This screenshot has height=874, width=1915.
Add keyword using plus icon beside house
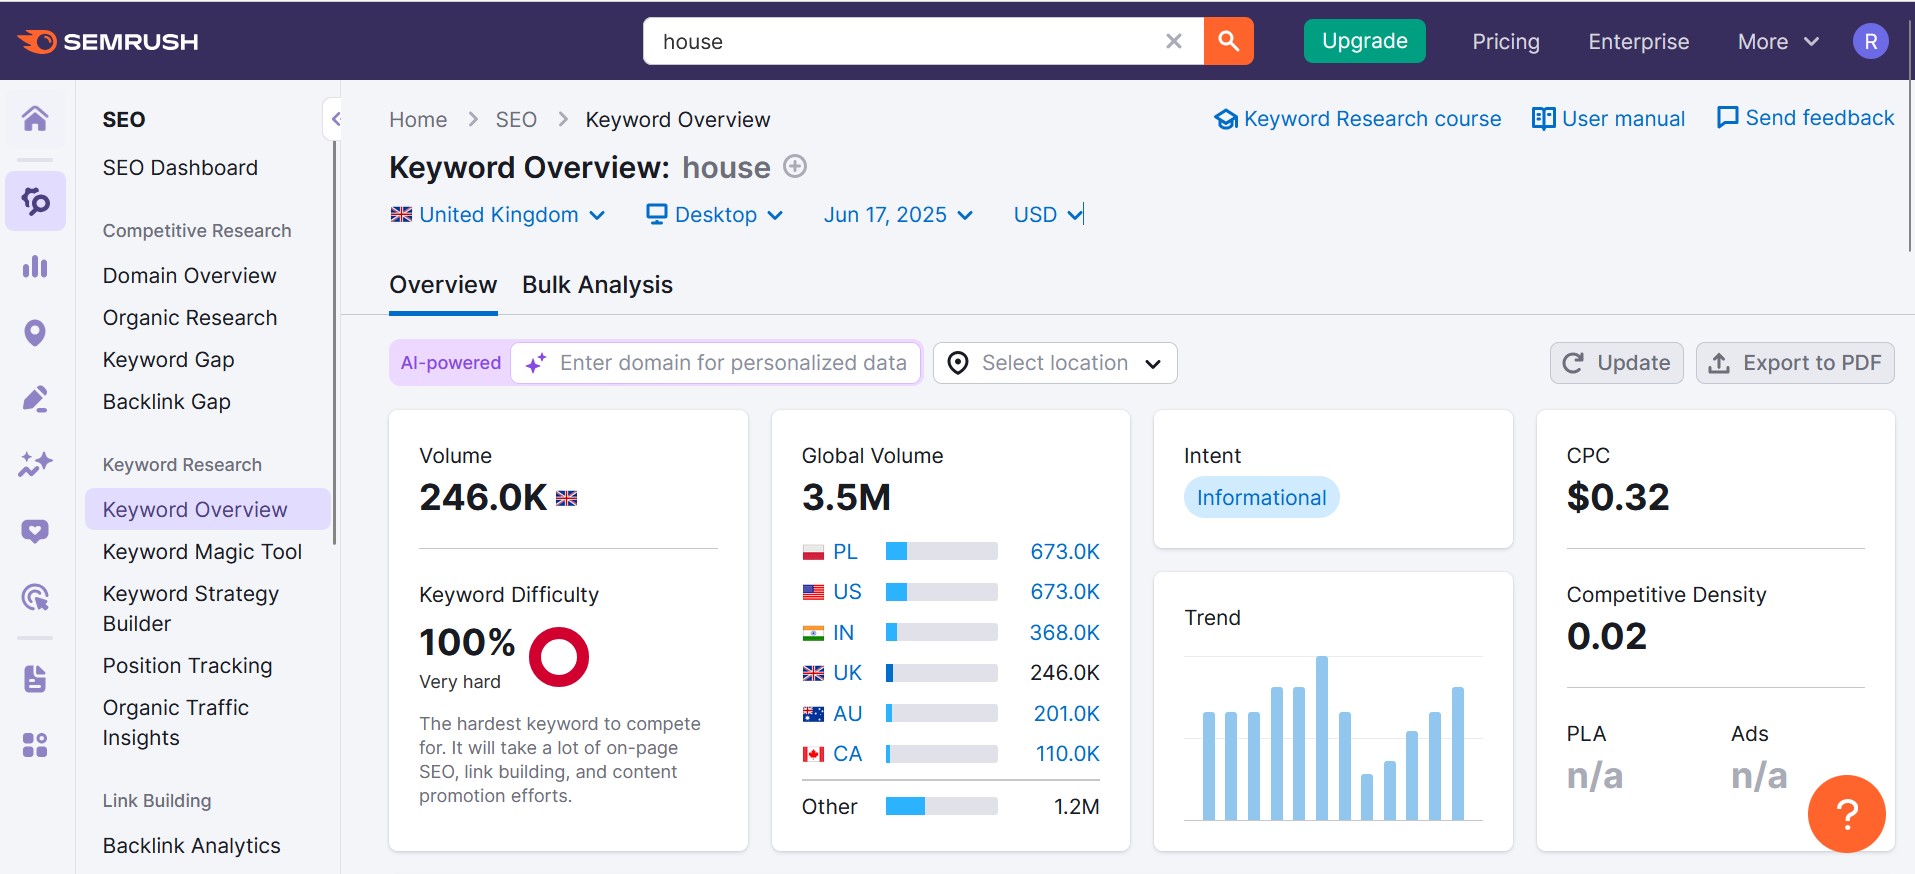pos(795,166)
